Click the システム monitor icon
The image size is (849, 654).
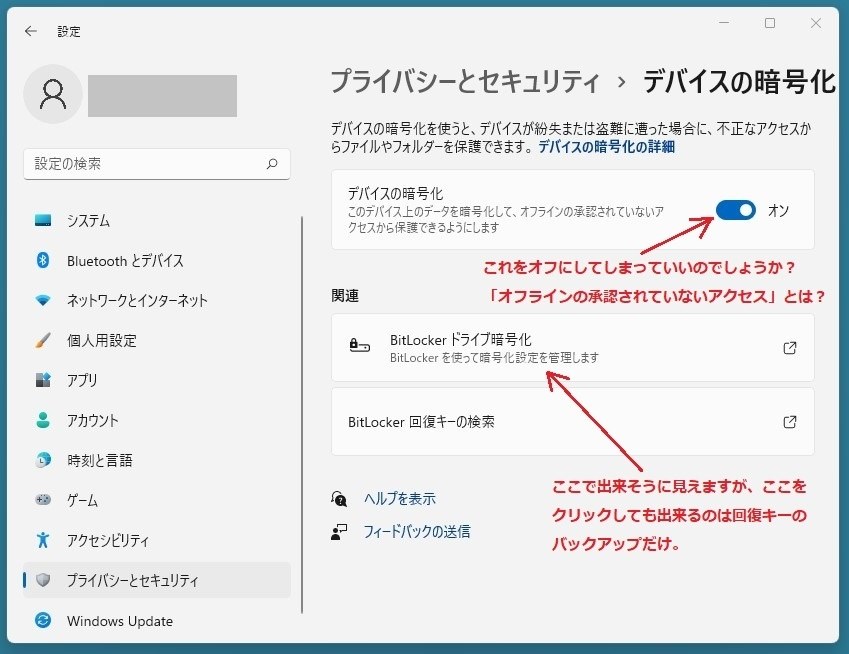43,220
